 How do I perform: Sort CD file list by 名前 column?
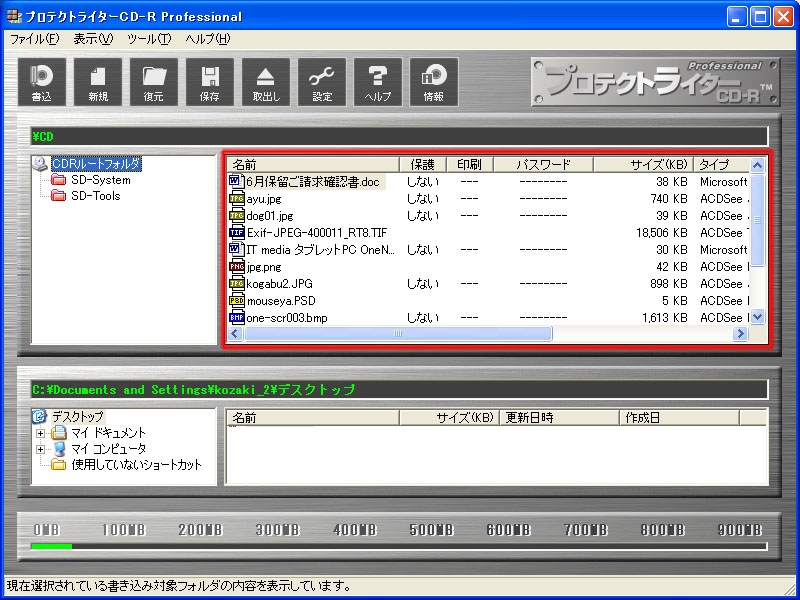click(x=313, y=164)
